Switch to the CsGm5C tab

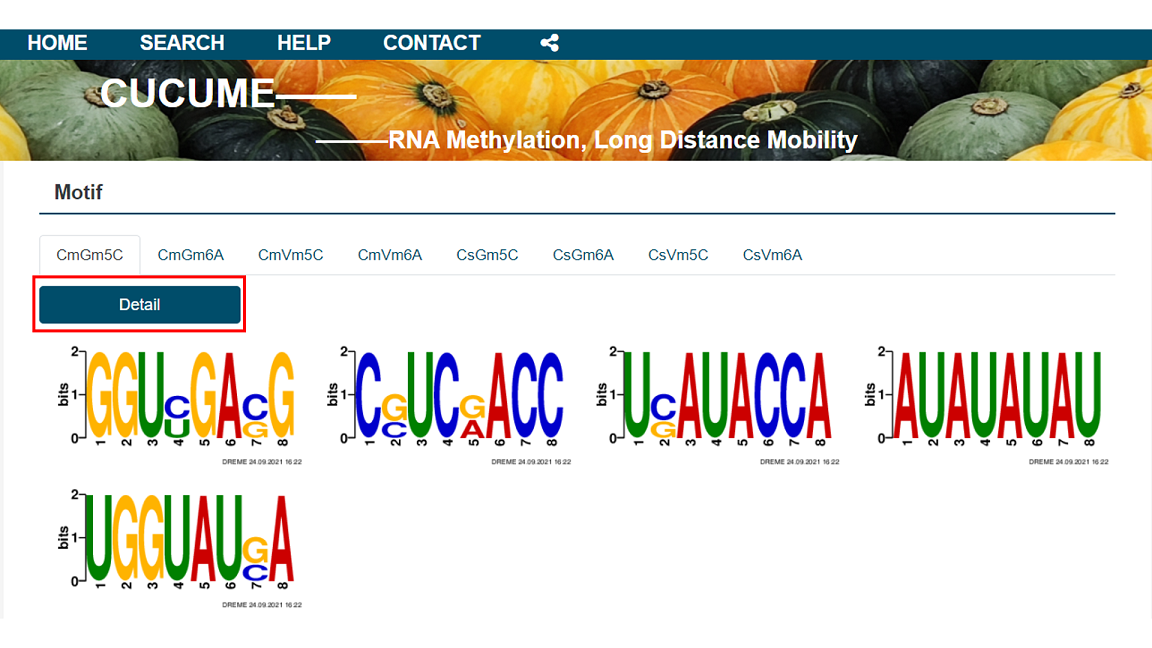pyautogui.click(x=487, y=255)
